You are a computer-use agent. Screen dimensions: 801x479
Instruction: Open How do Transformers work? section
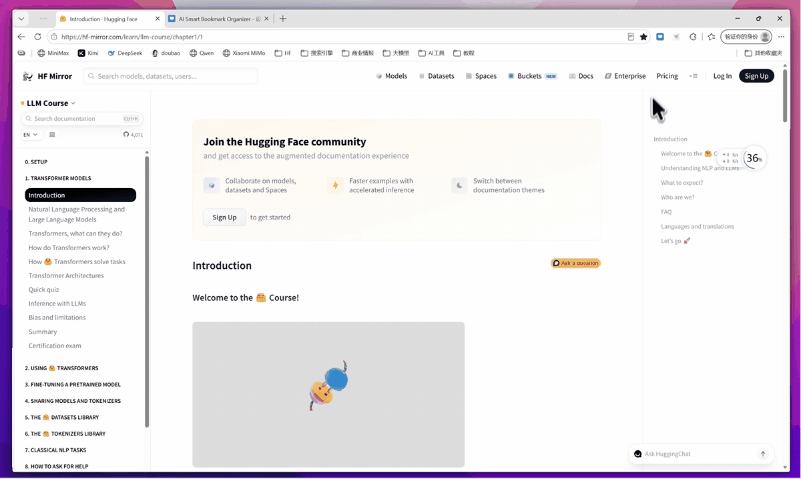click(x=68, y=248)
